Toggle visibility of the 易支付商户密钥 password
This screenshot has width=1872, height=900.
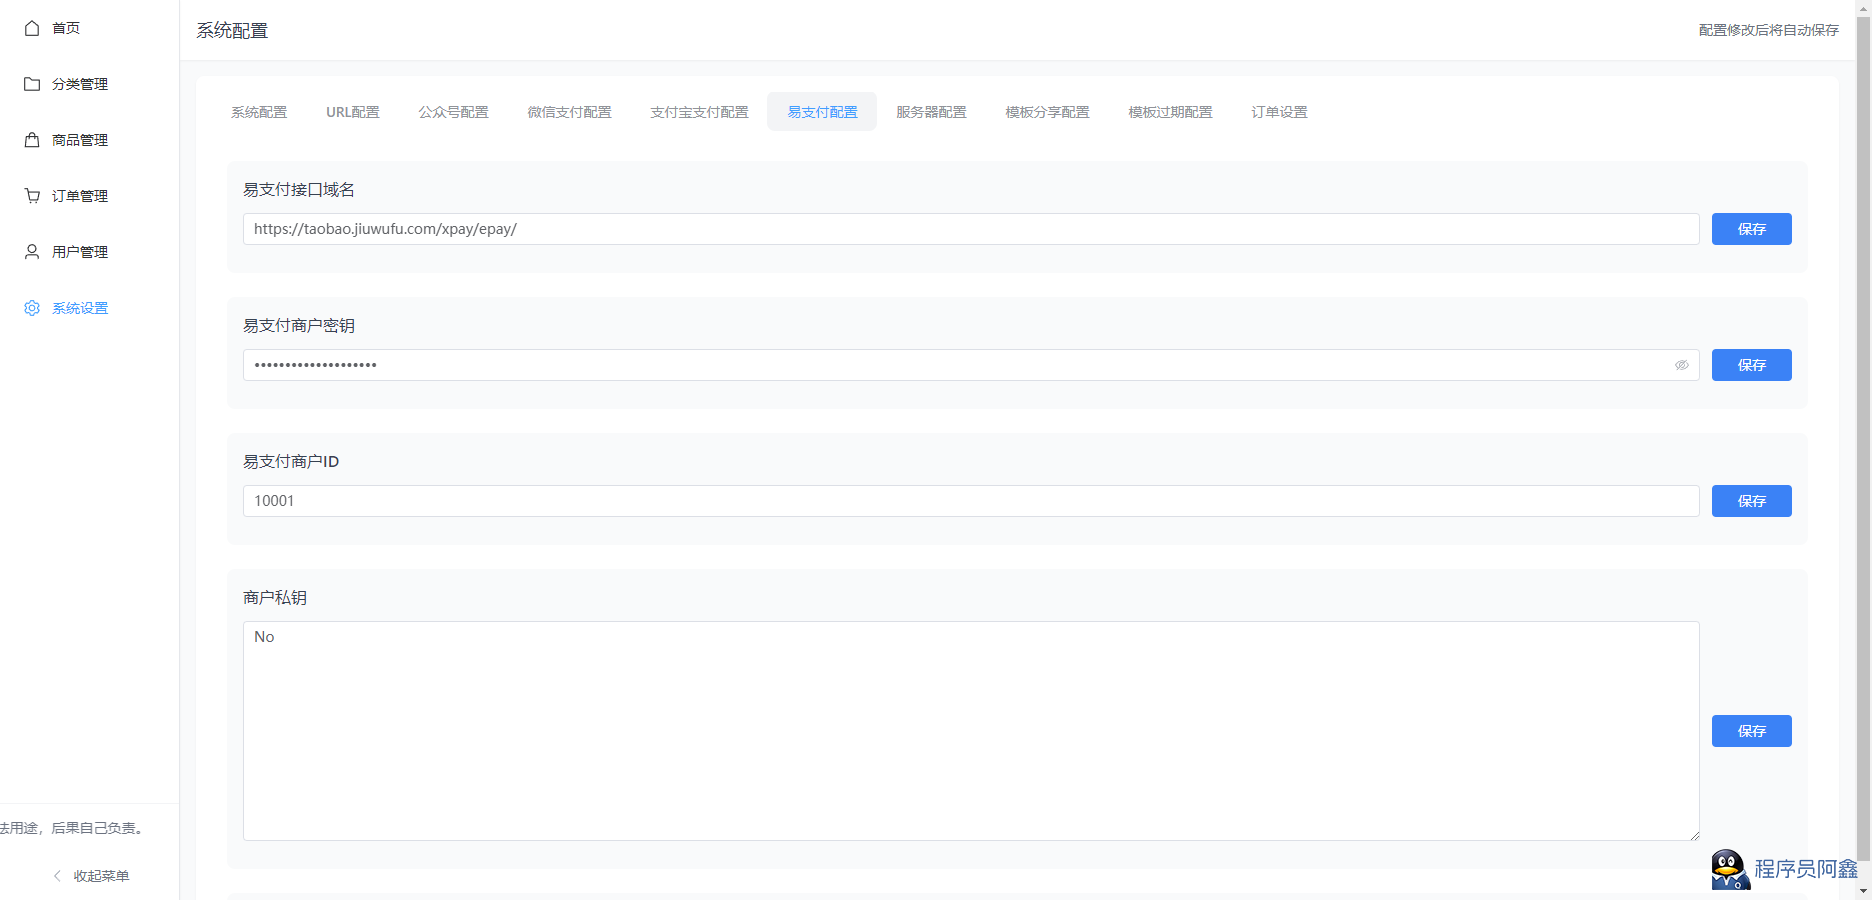pyautogui.click(x=1681, y=365)
